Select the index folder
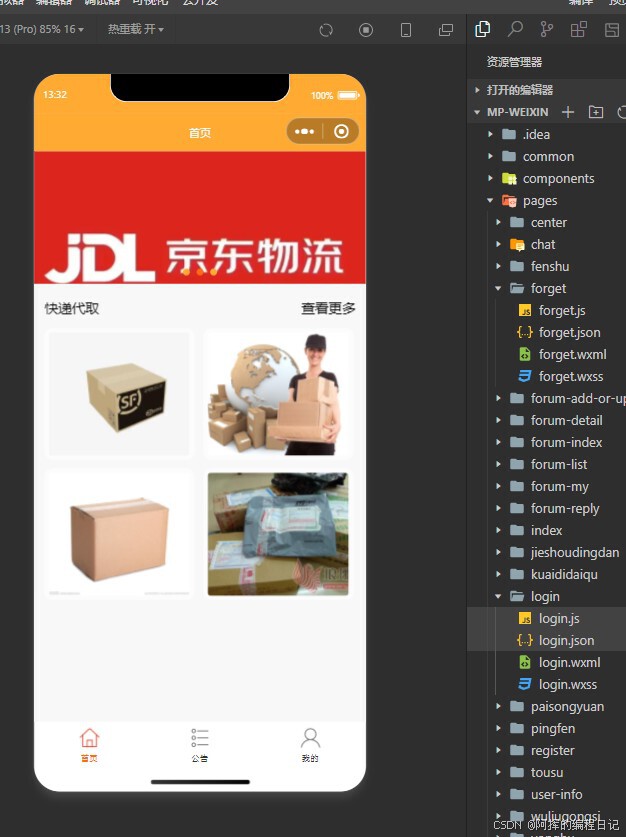Screen dimensions: 626x837 point(546,531)
